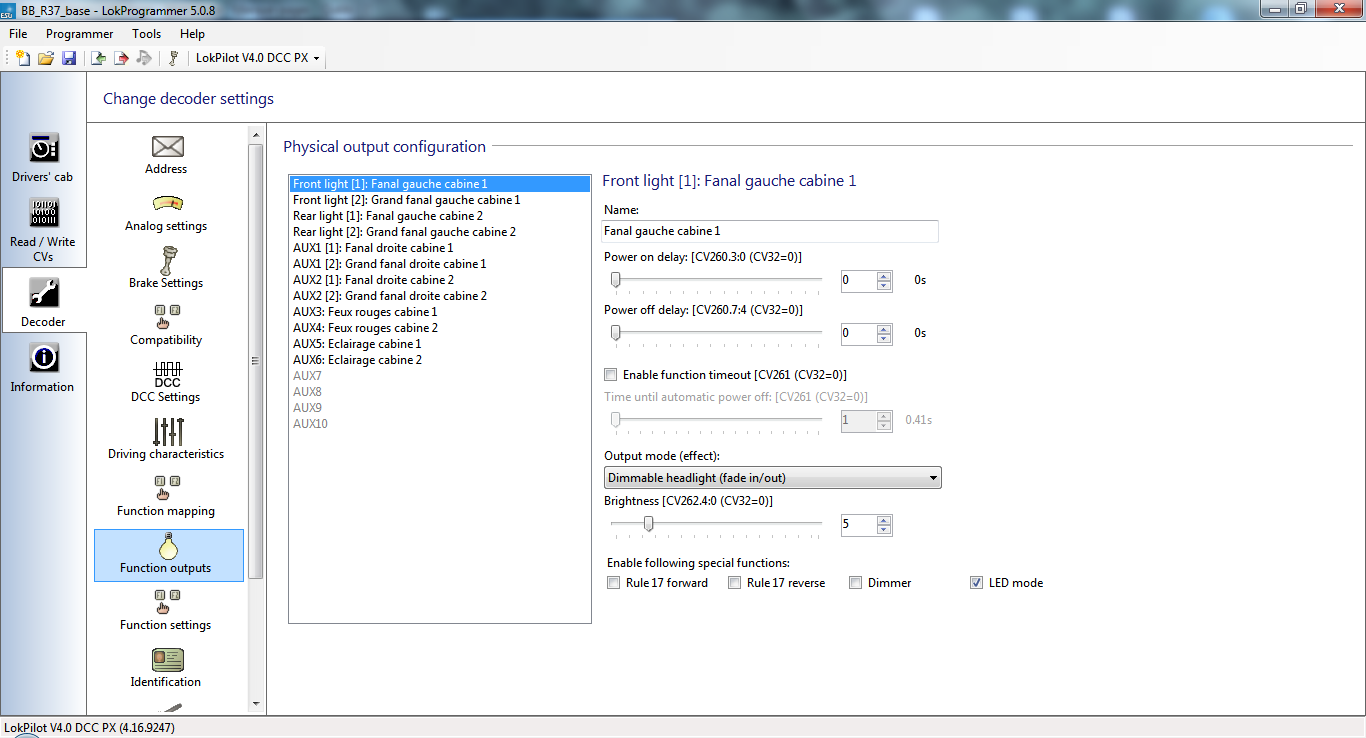Decrease Brightness spinner value
Image resolution: width=1366 pixels, height=738 pixels.
click(883, 529)
